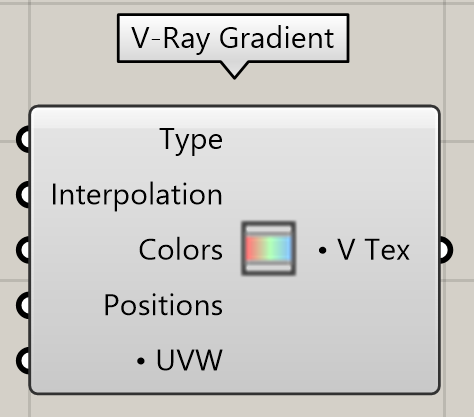Select the Positions input parameter label
This screenshot has height=417, width=474.
click(163, 305)
